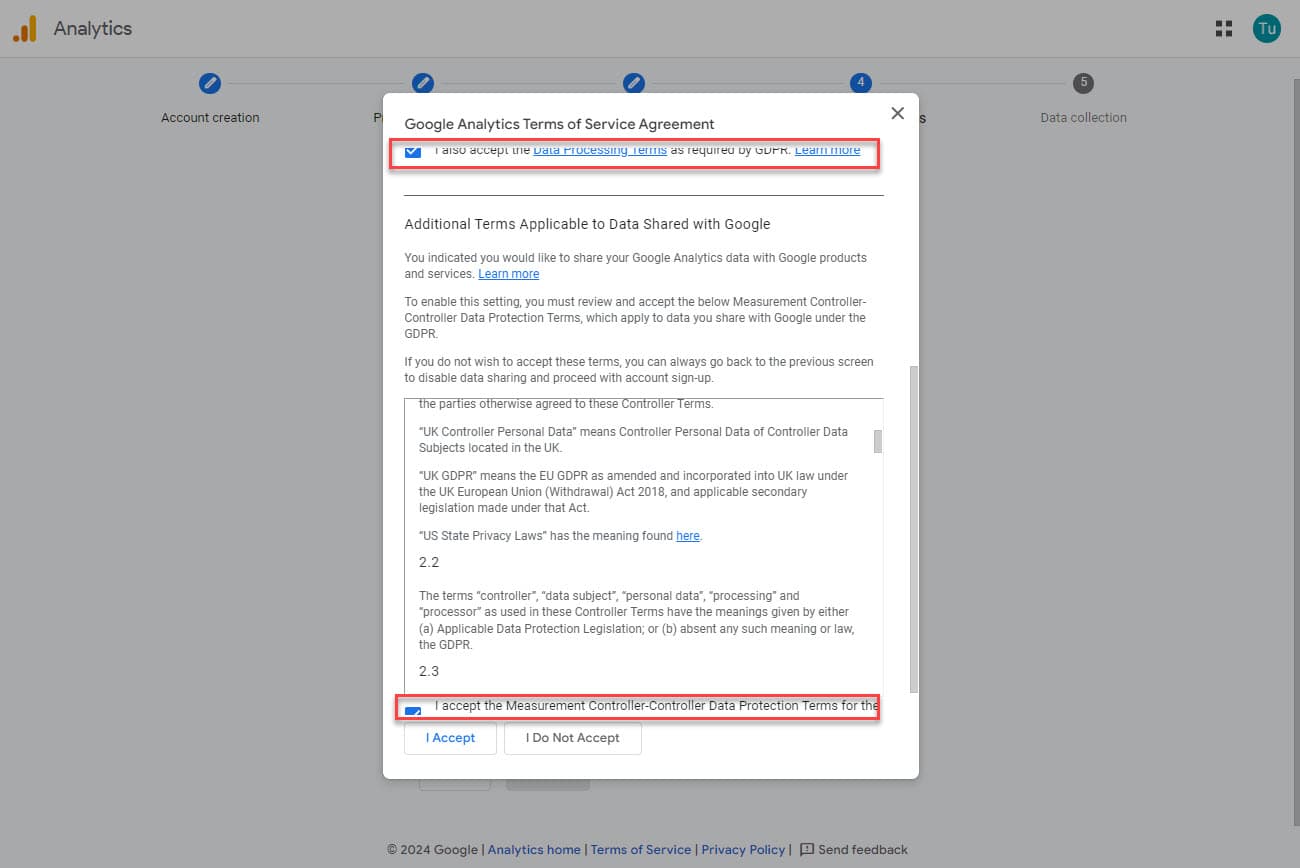Click the inner terms text scrollbar thumb

click(x=878, y=441)
